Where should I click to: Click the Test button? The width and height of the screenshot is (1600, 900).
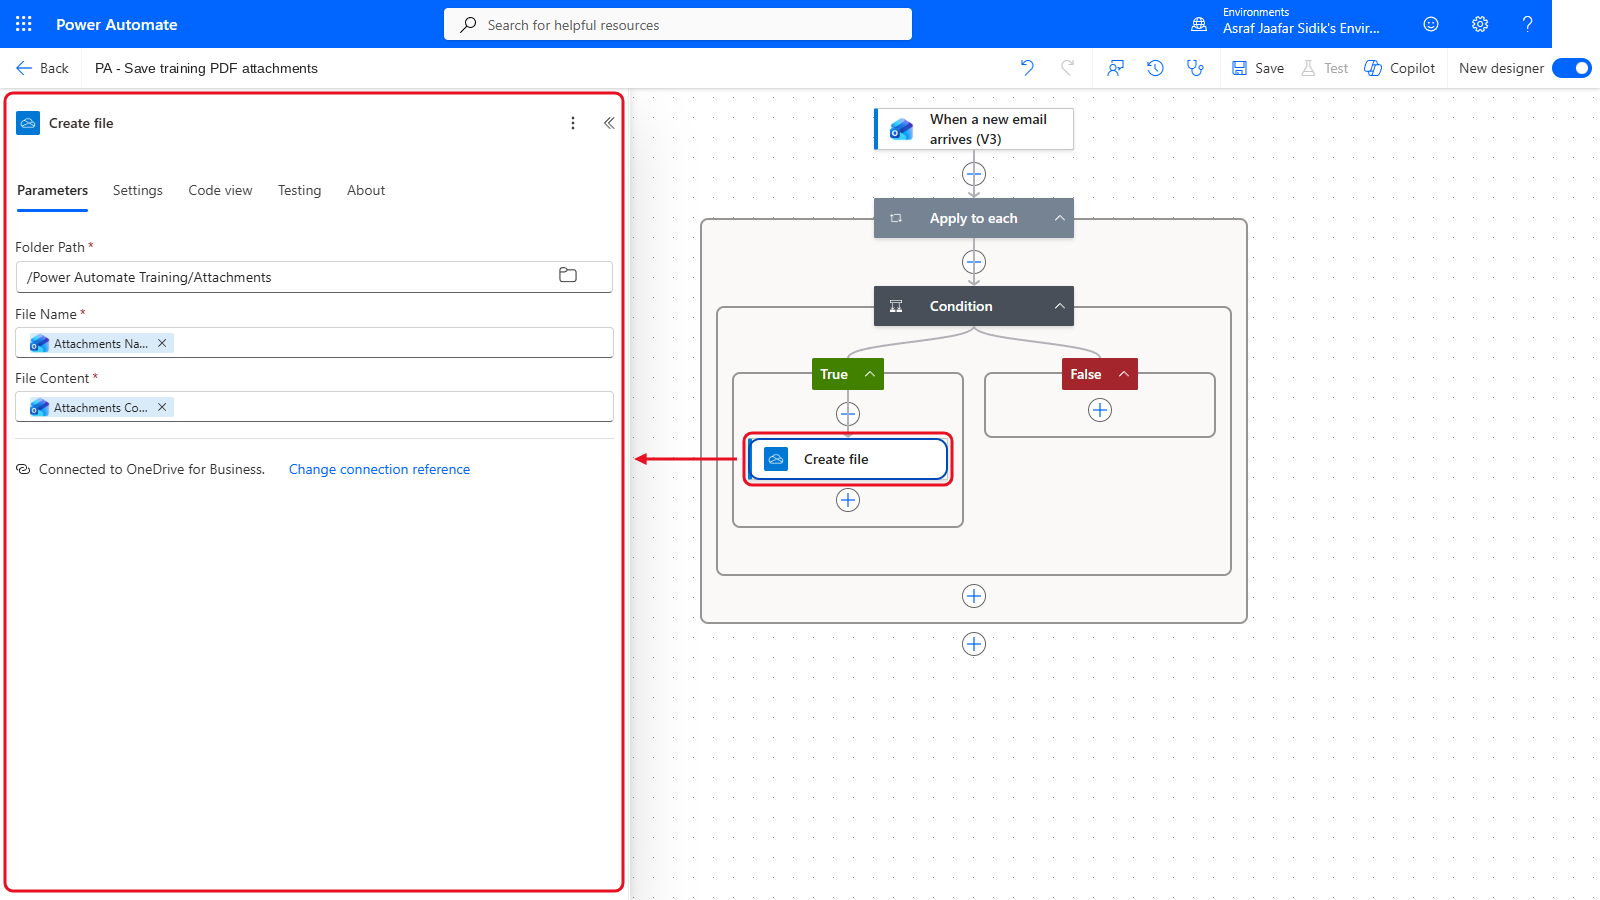[1325, 68]
